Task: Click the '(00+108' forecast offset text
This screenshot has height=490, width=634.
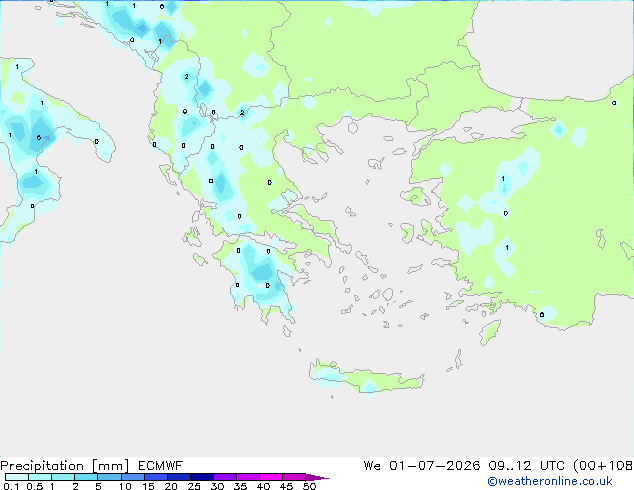Action: pos(603,466)
